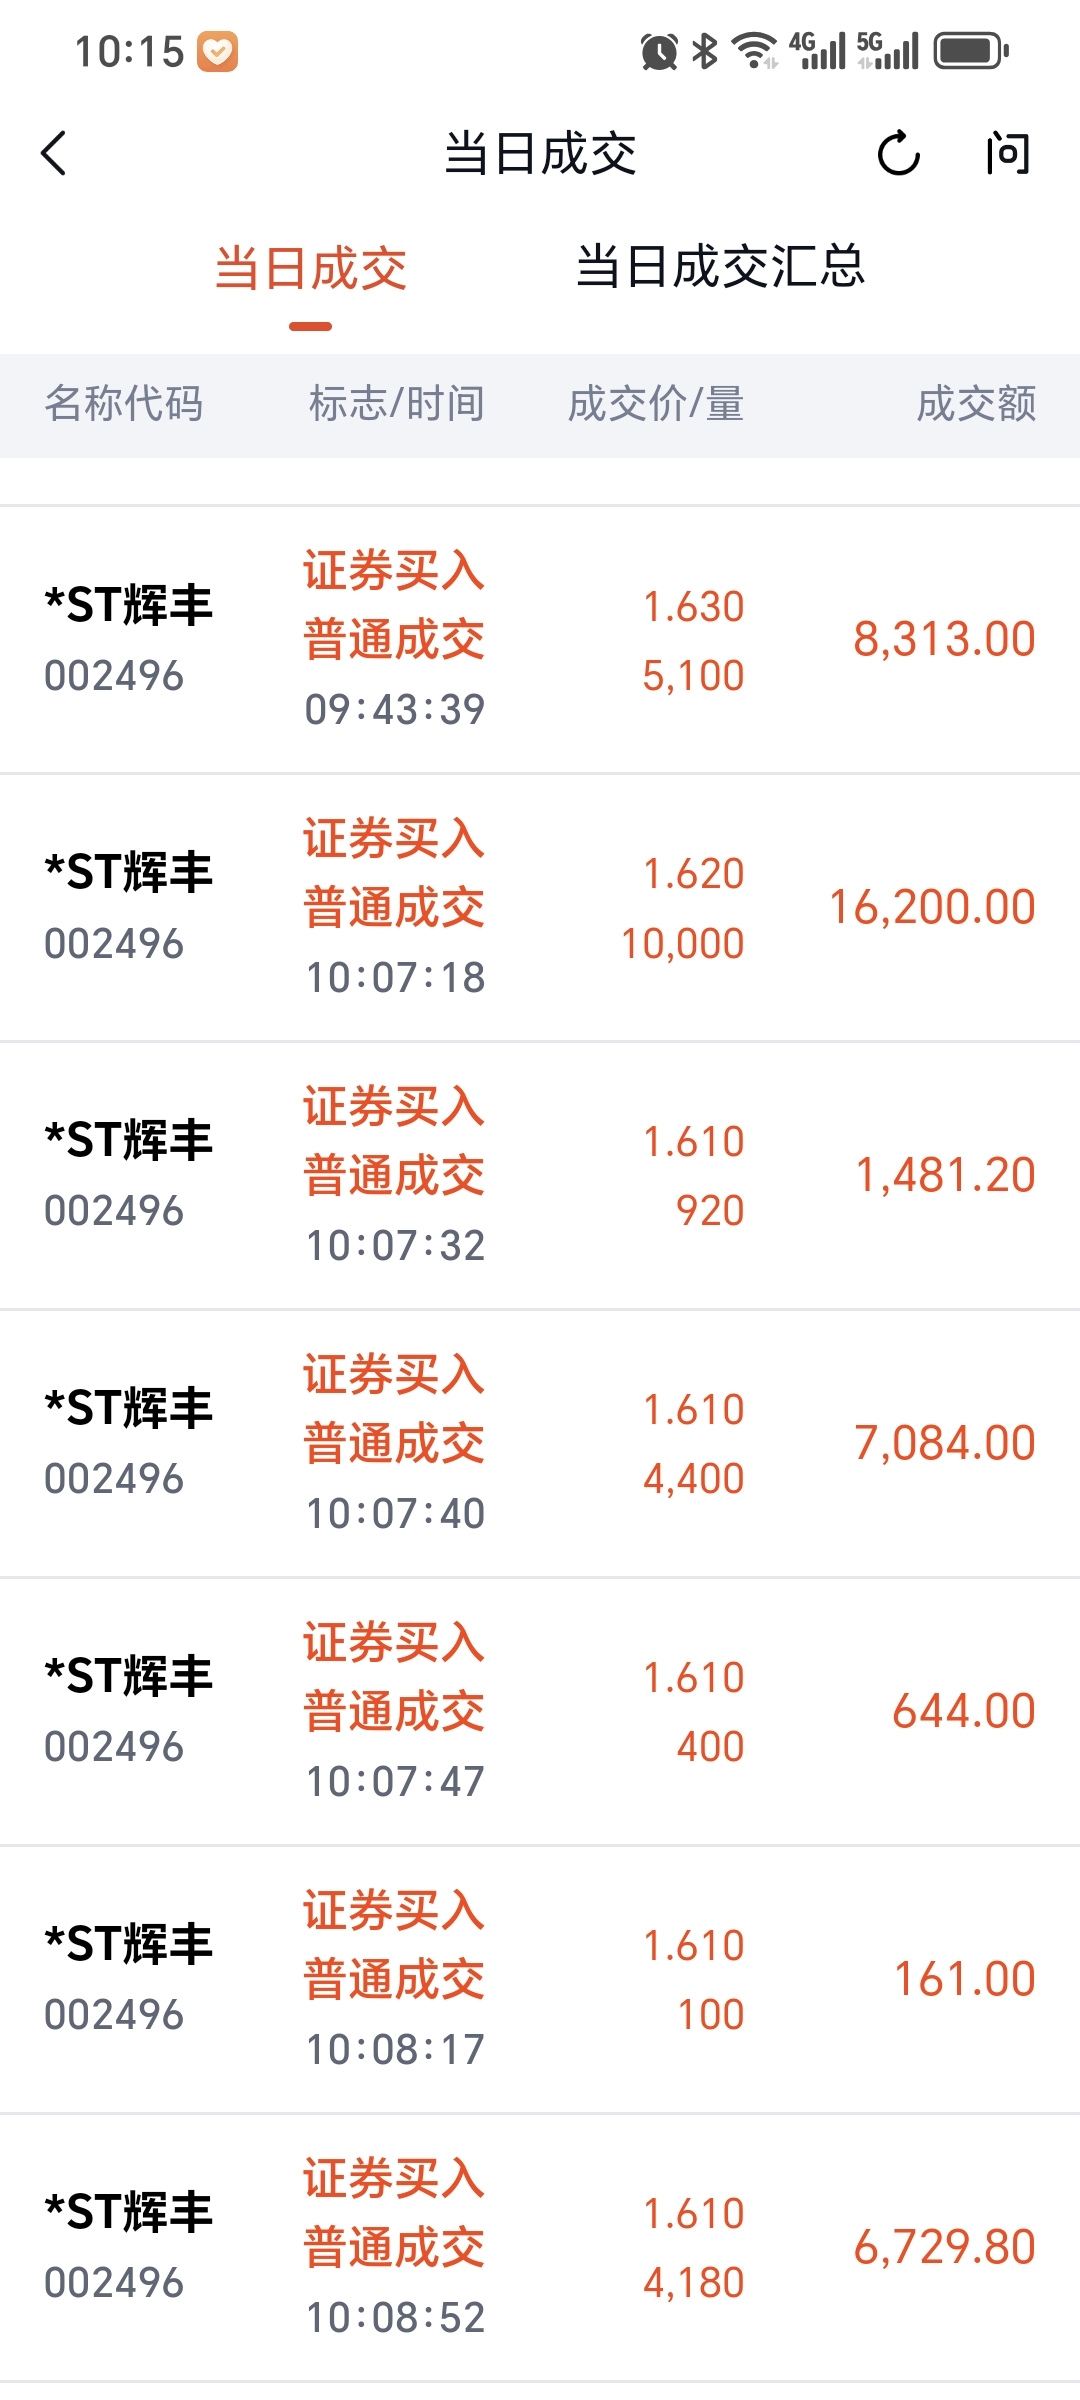Open the trade at 10:08:52
1080x2400 pixels.
pos(540,2248)
